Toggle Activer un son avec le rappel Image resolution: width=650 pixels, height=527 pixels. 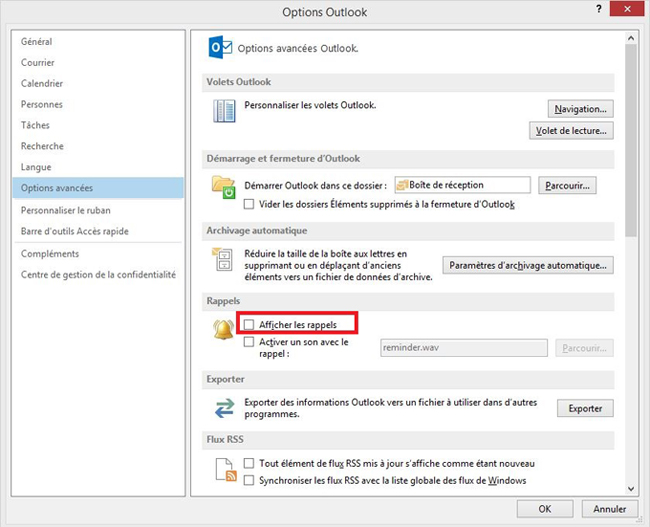coord(249,342)
